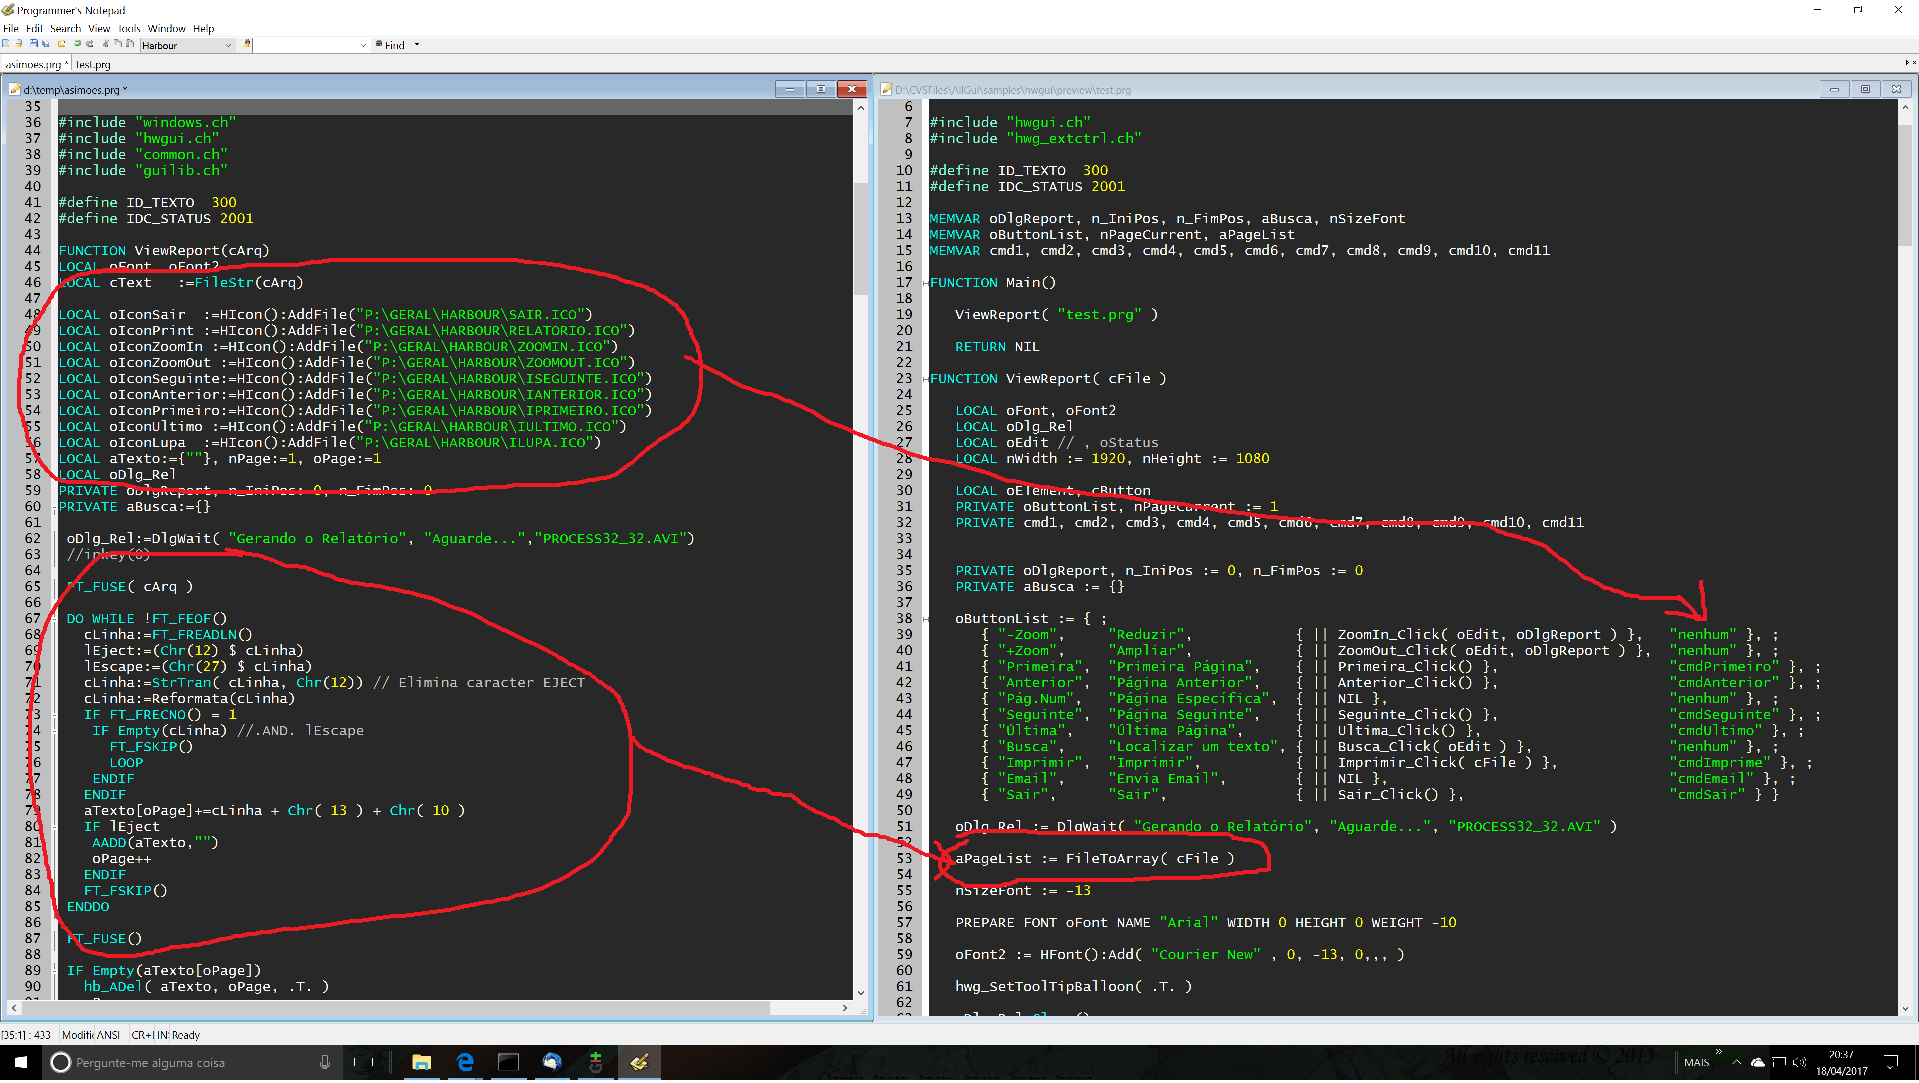
Task: Click the Find button in toolbar
Action: coord(391,45)
